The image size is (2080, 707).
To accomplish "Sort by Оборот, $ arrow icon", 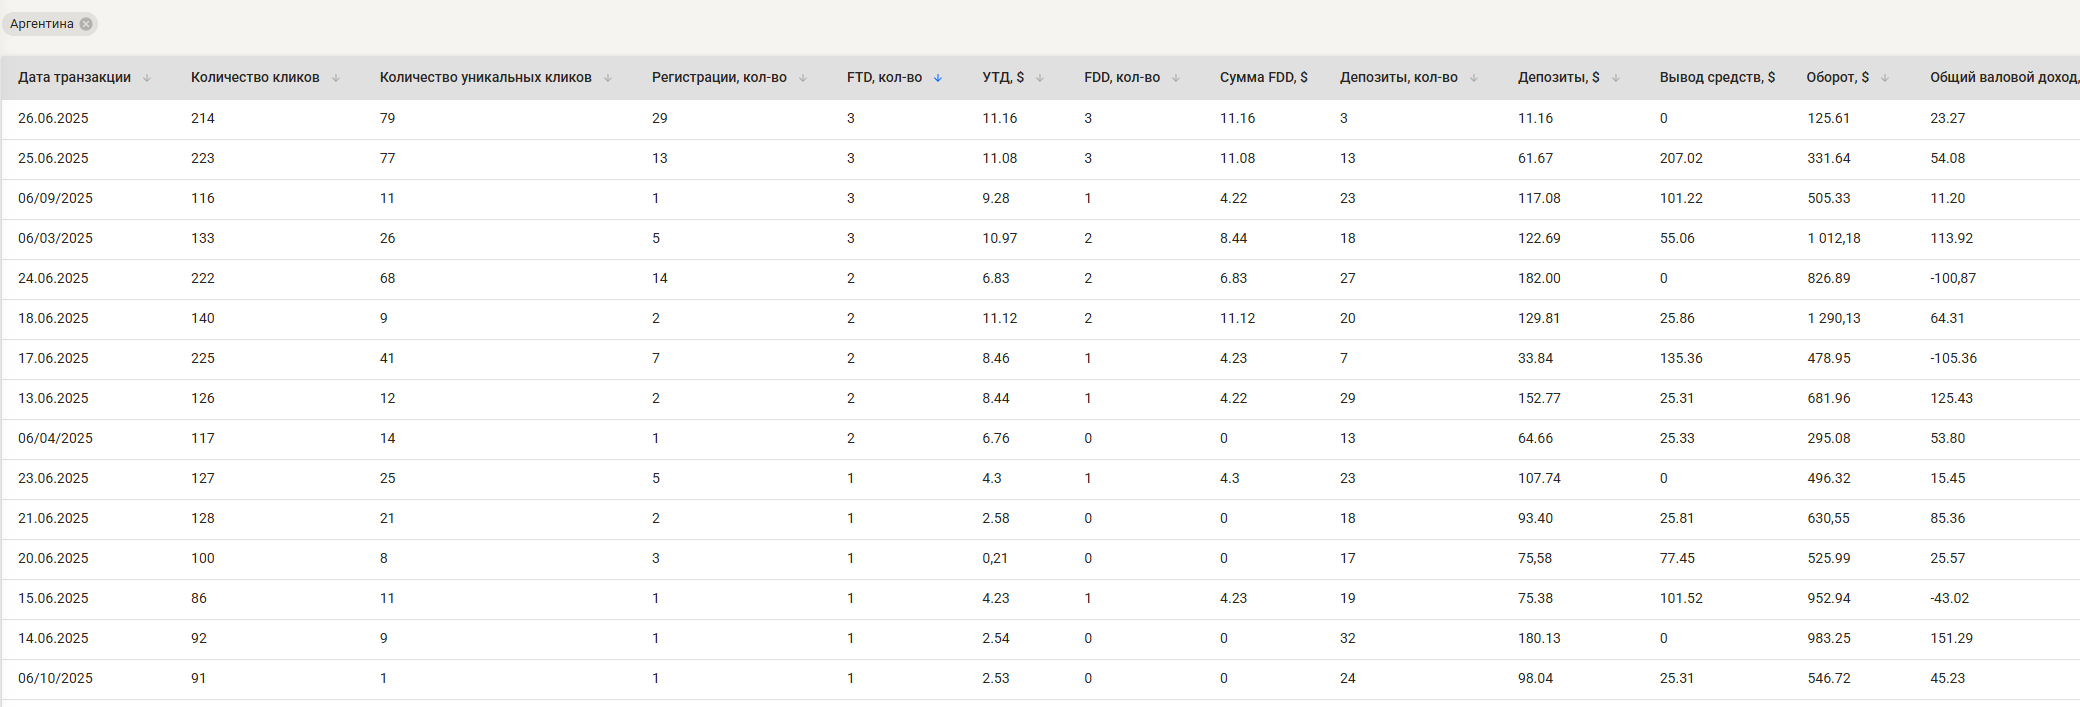I will coord(1885,78).
